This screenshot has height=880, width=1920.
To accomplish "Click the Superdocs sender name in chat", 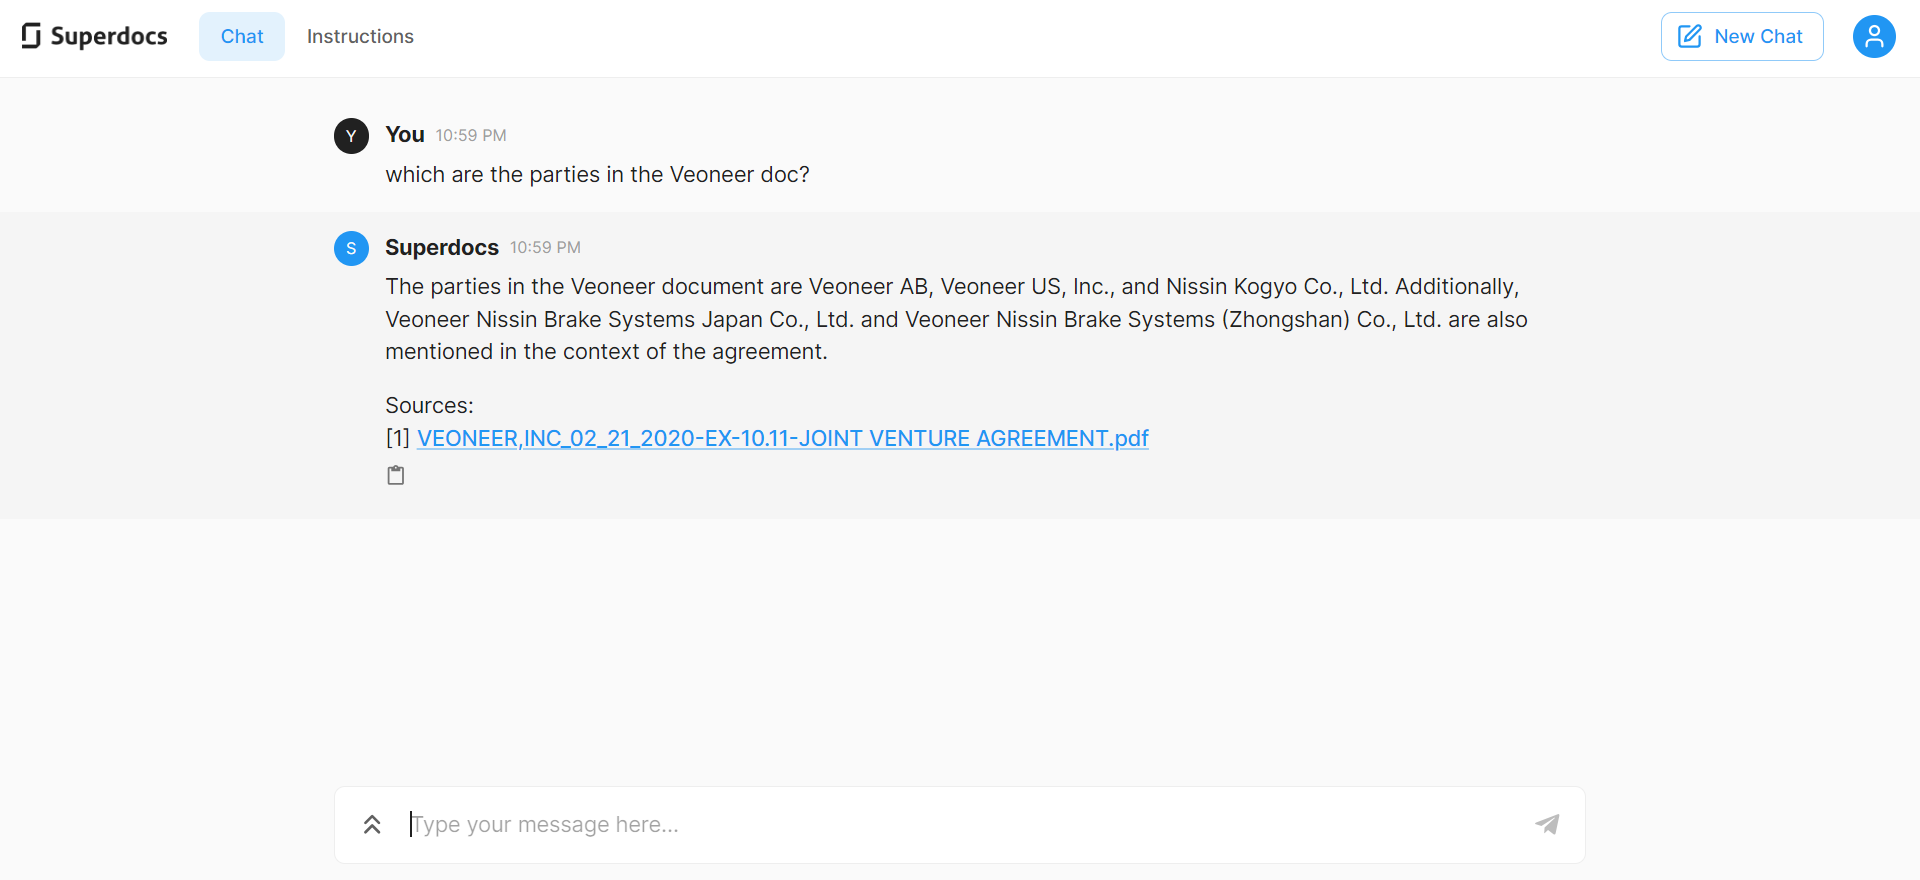I will pyautogui.click(x=441, y=248).
